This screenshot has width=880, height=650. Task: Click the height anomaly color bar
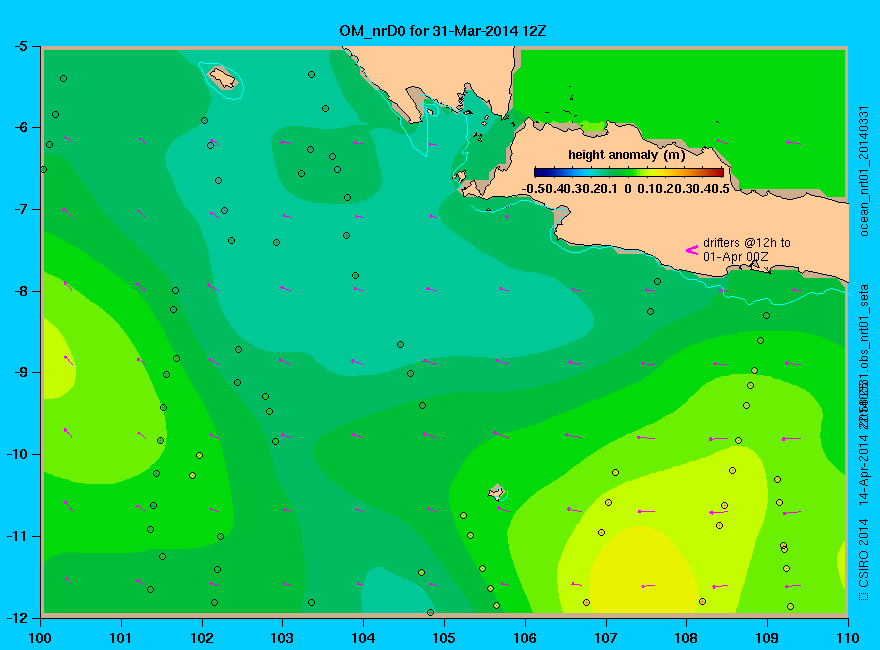point(629,172)
